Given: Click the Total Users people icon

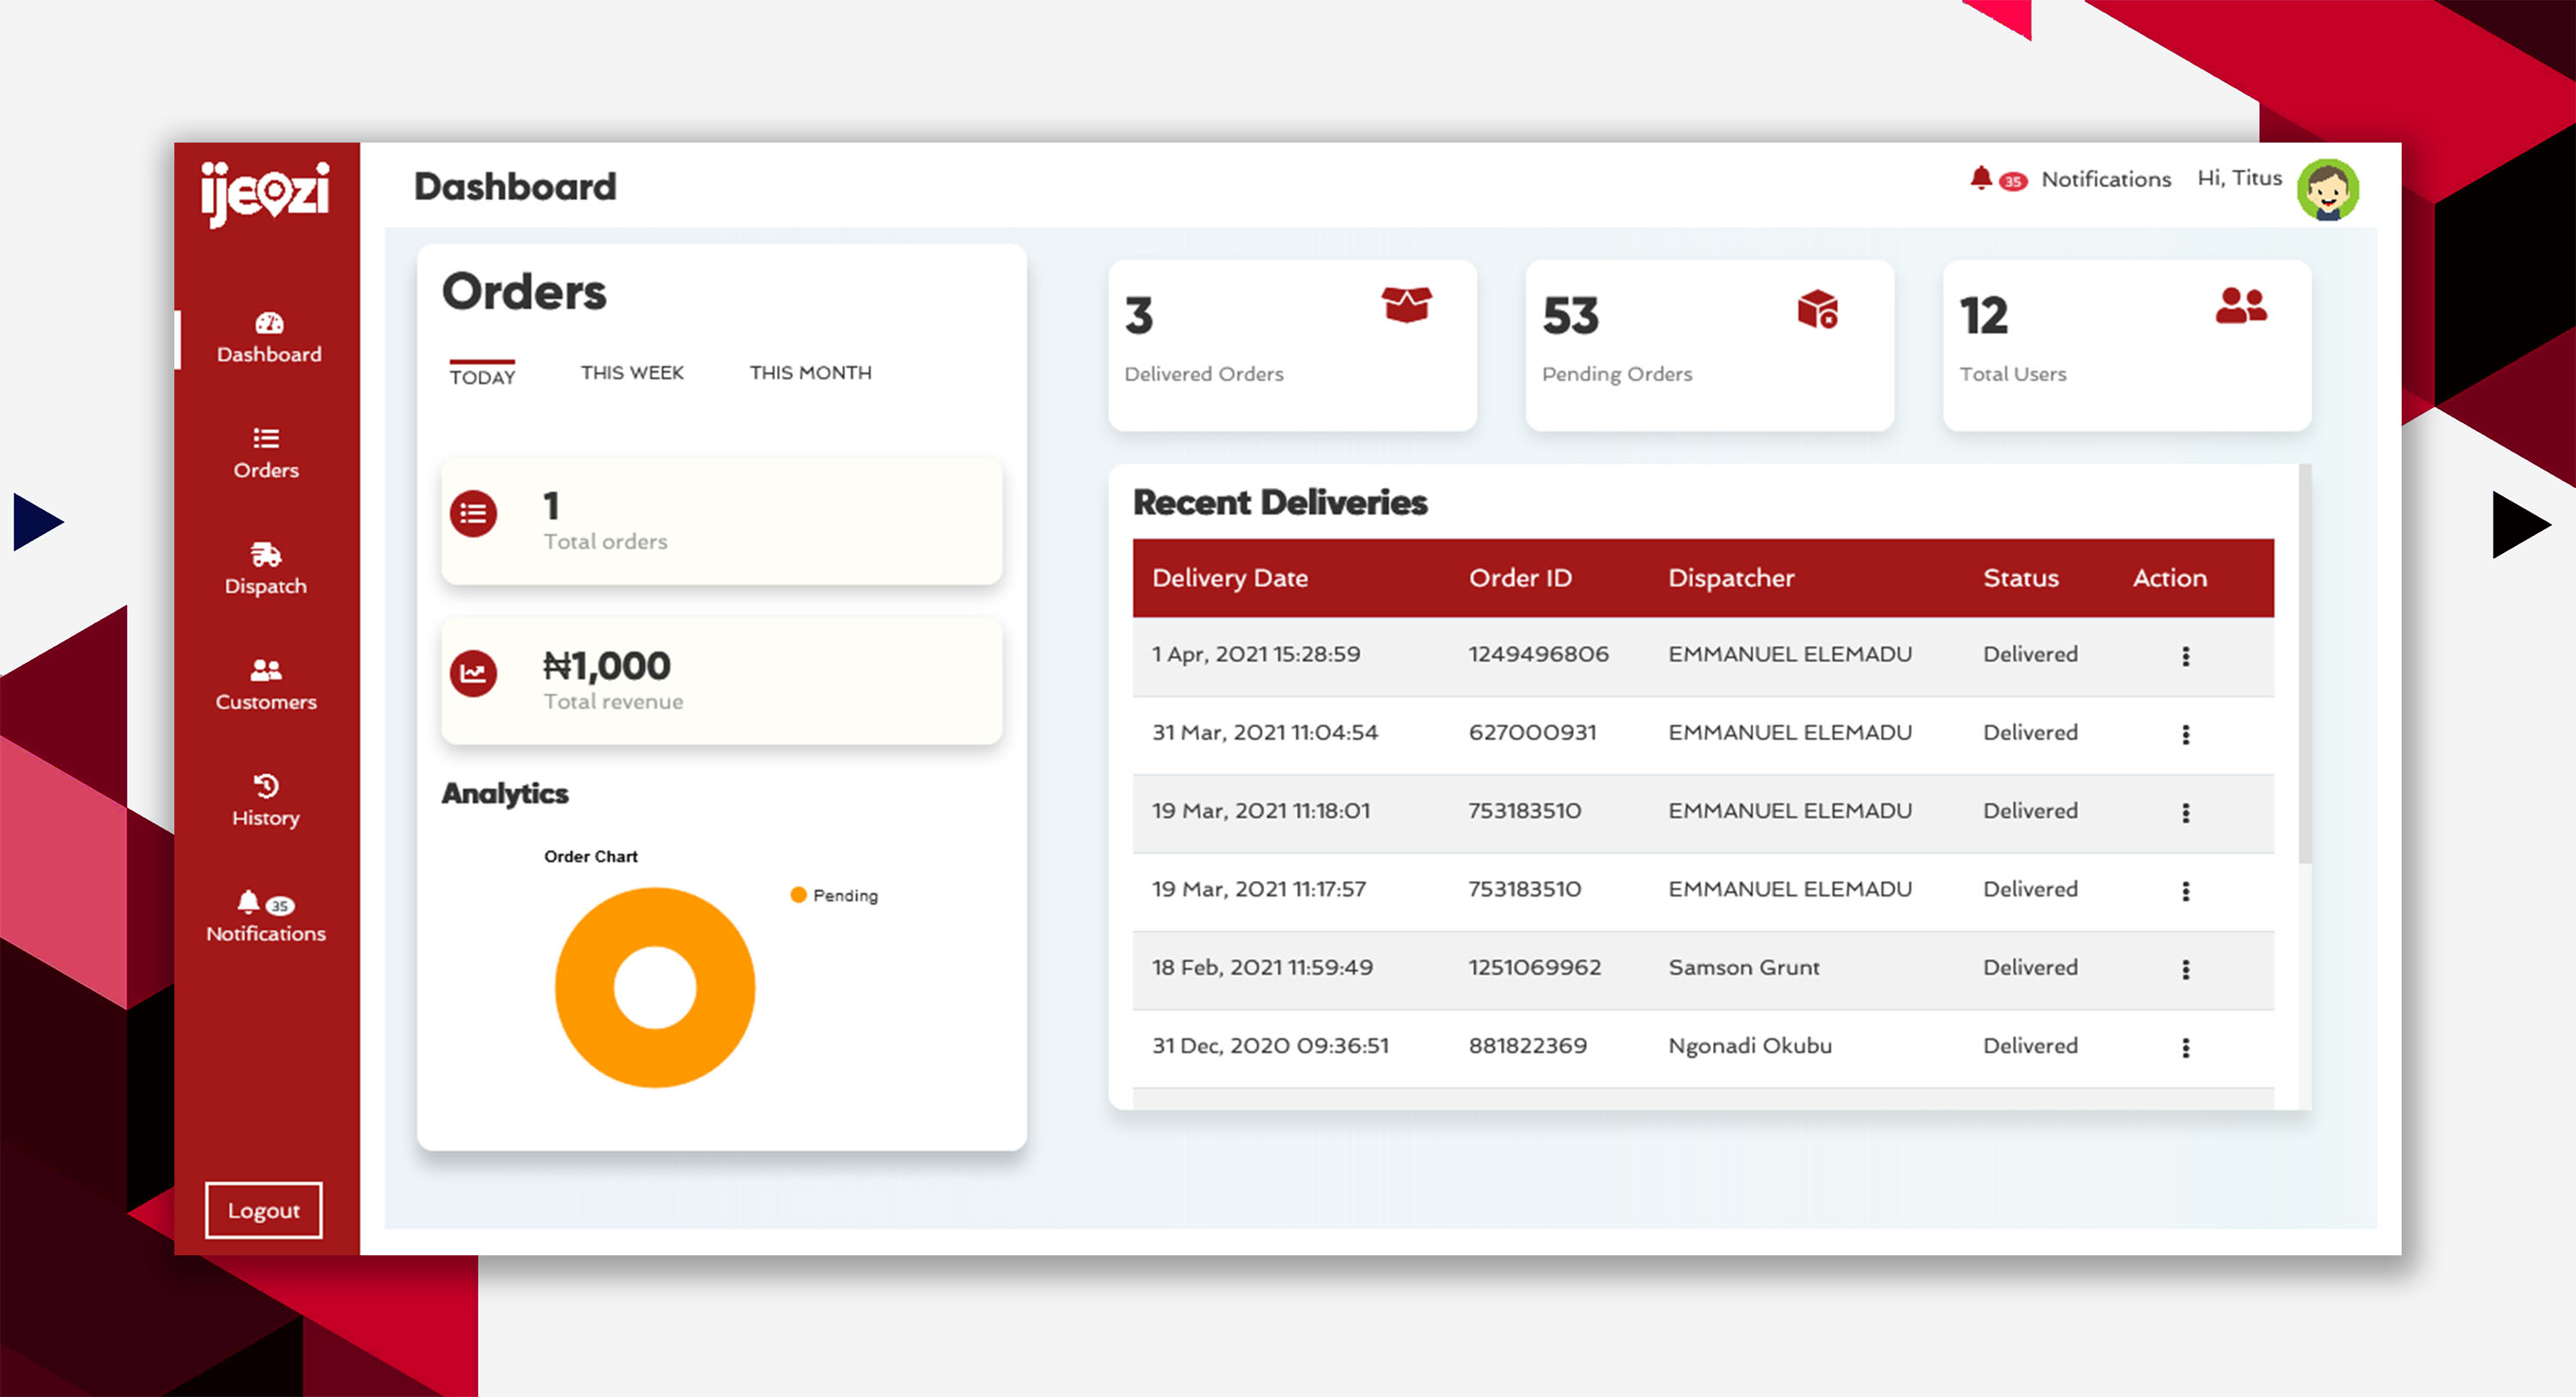Looking at the screenshot, I should [2241, 305].
